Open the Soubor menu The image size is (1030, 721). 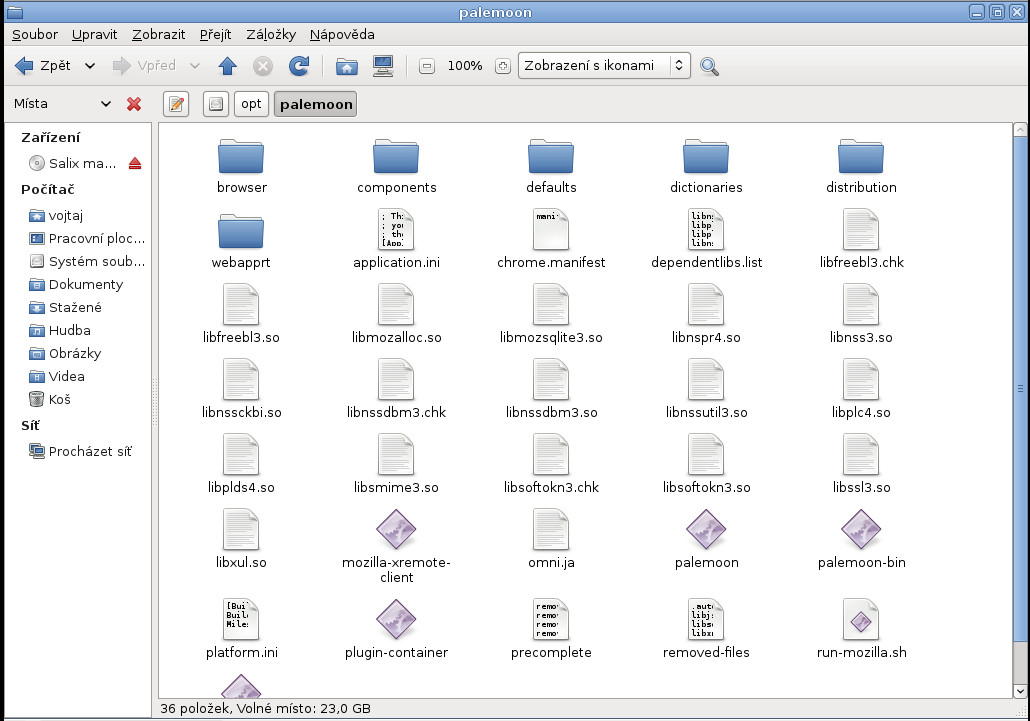click(34, 34)
